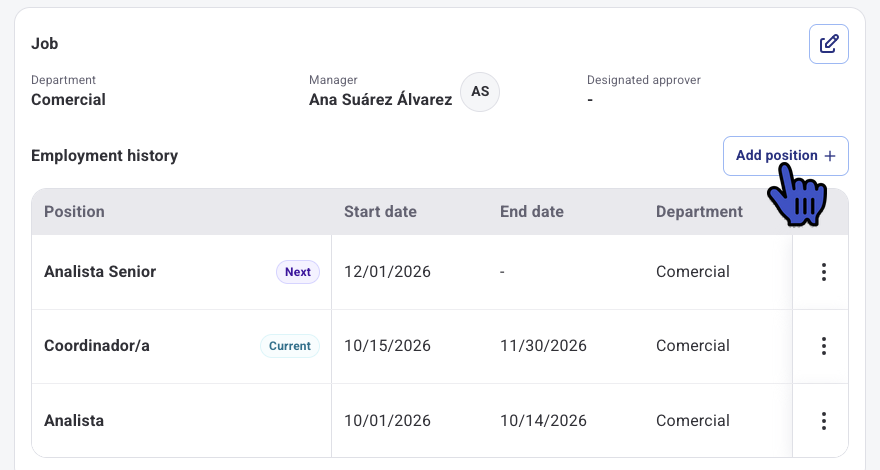The image size is (880, 470).
Task: Click the start date 12/01/2026
Action: click(387, 272)
